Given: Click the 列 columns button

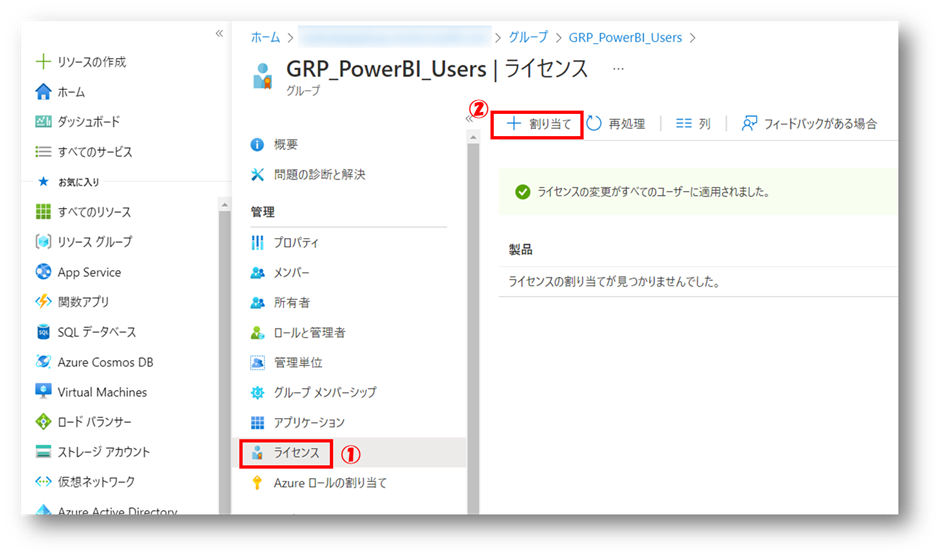Looking at the screenshot, I should [x=693, y=124].
